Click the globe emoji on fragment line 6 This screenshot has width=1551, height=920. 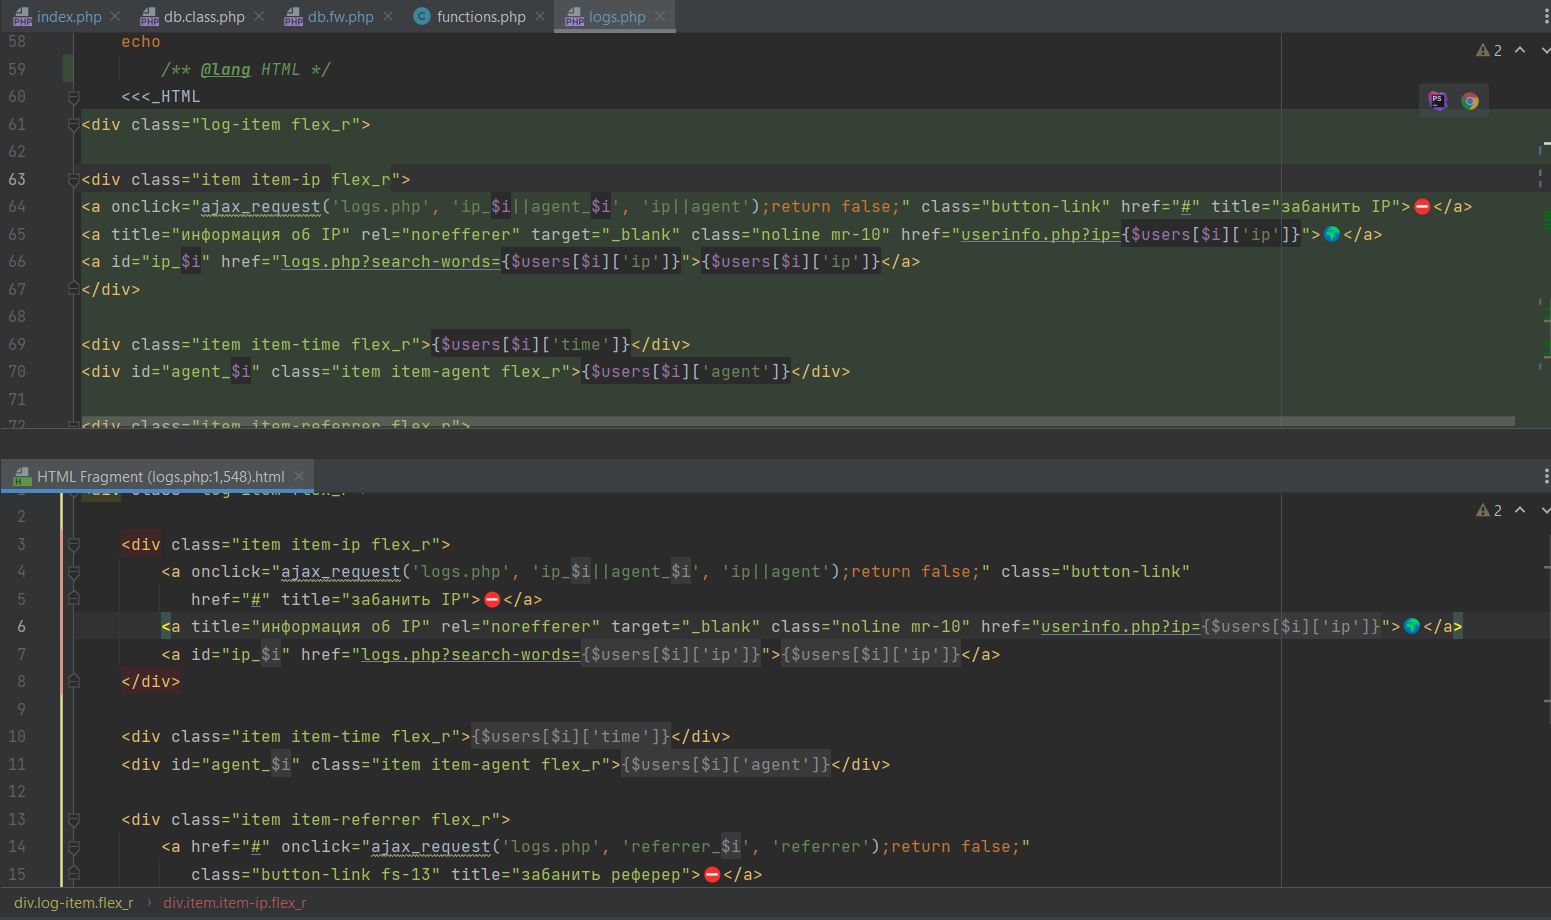1412,627
